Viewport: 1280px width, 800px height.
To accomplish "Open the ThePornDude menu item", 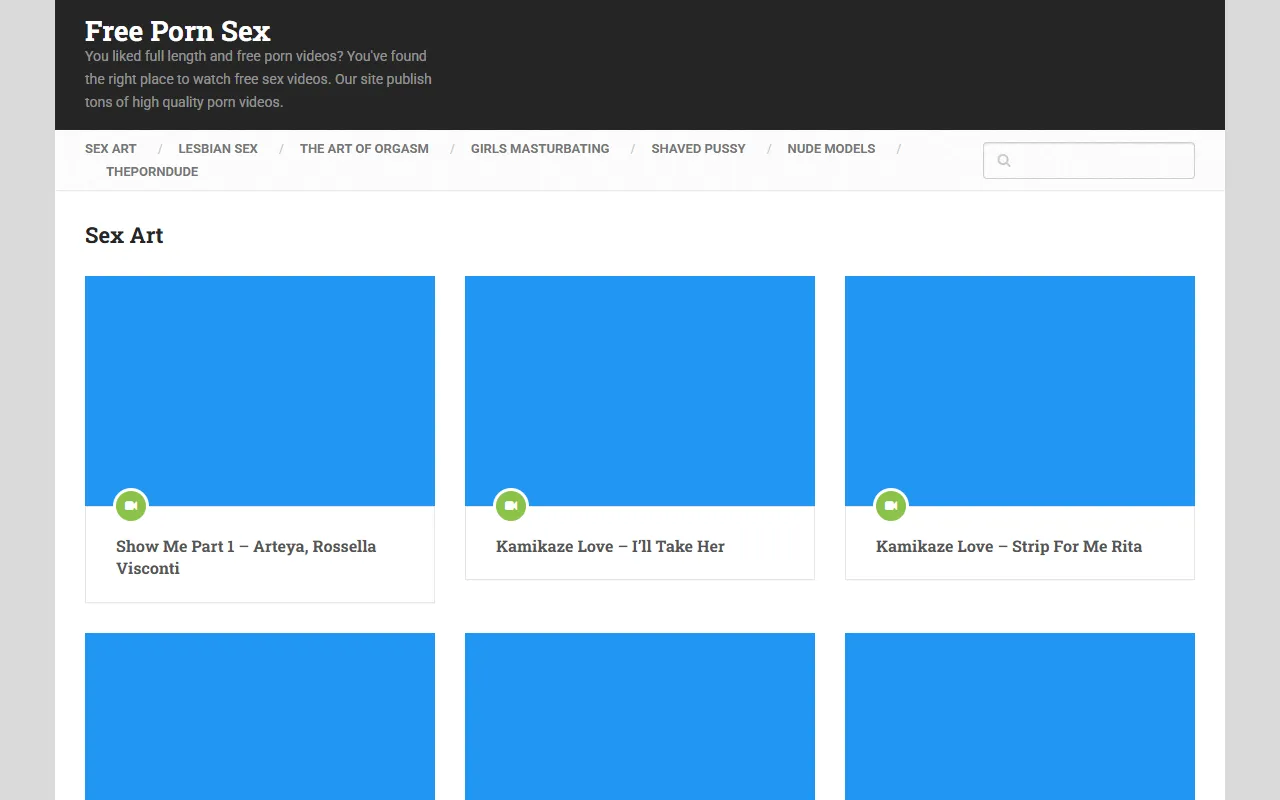I will pyautogui.click(x=152, y=172).
